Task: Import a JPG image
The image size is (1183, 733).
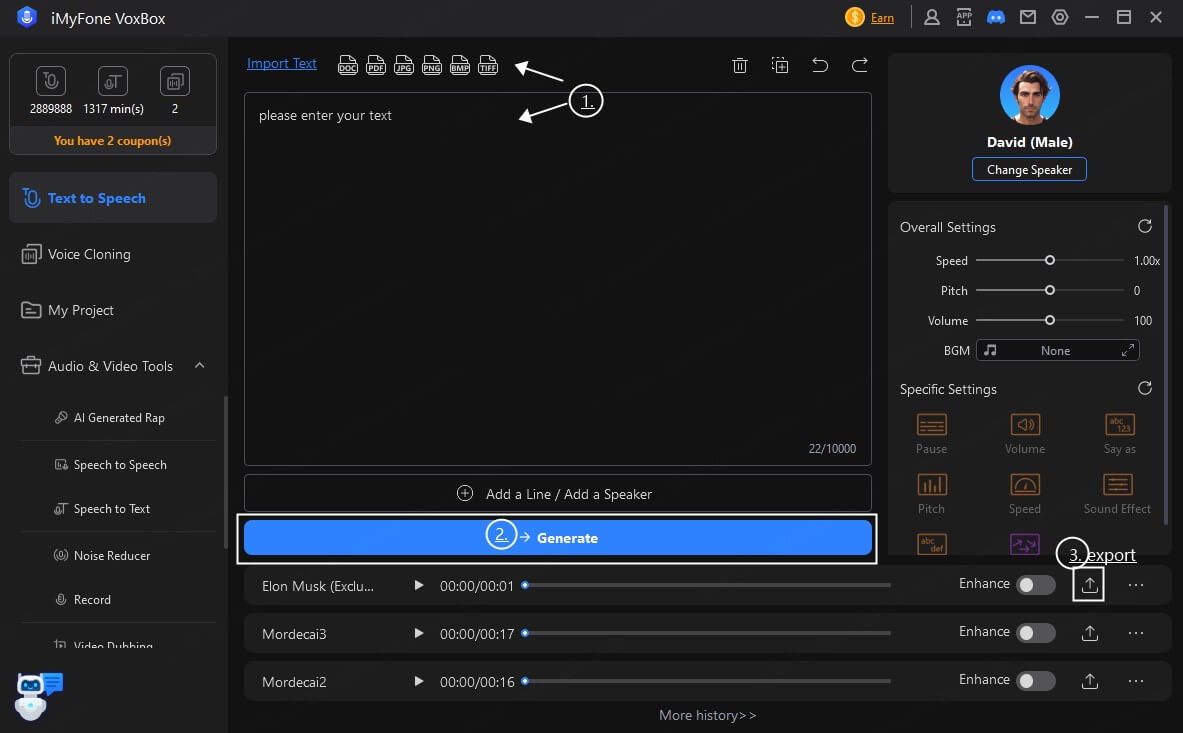Action: (404, 65)
